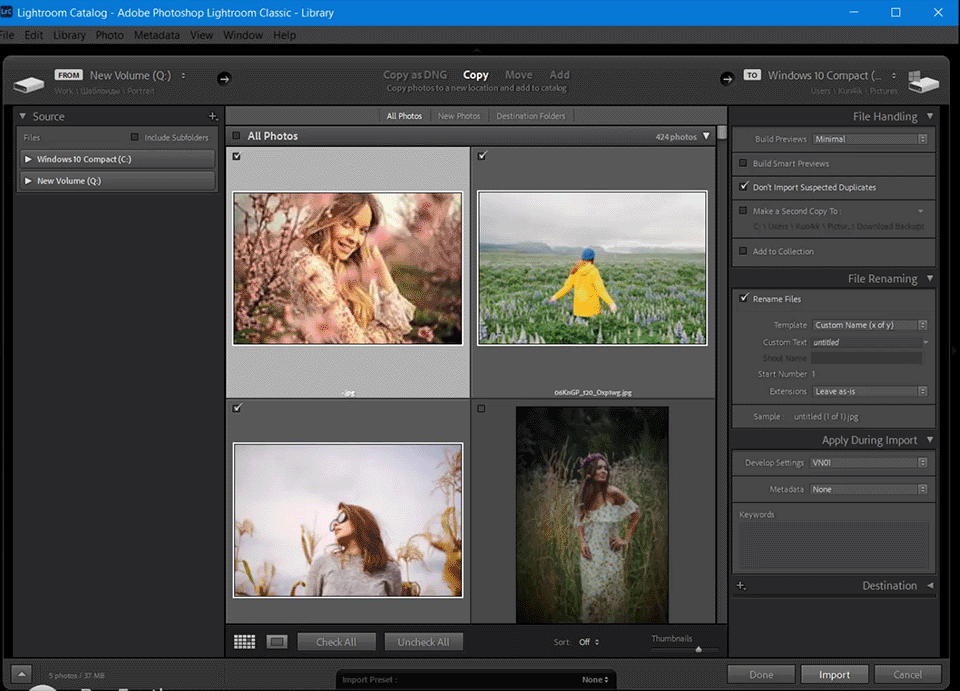This screenshot has width=960, height=691.
Task: Open the 424 photos group triangle
Action: coord(707,136)
